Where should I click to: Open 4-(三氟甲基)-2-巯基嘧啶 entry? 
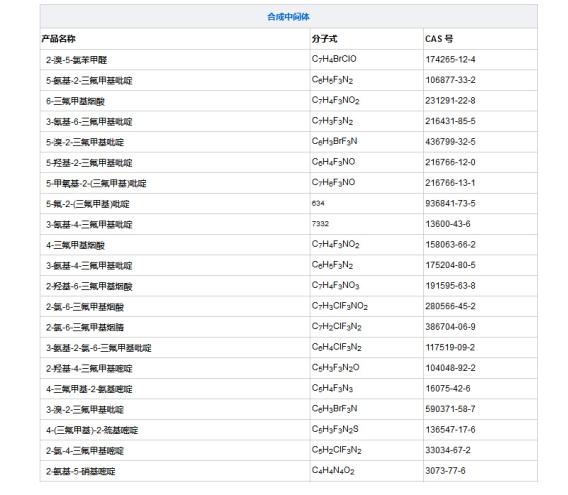pyautogui.click(x=92, y=430)
